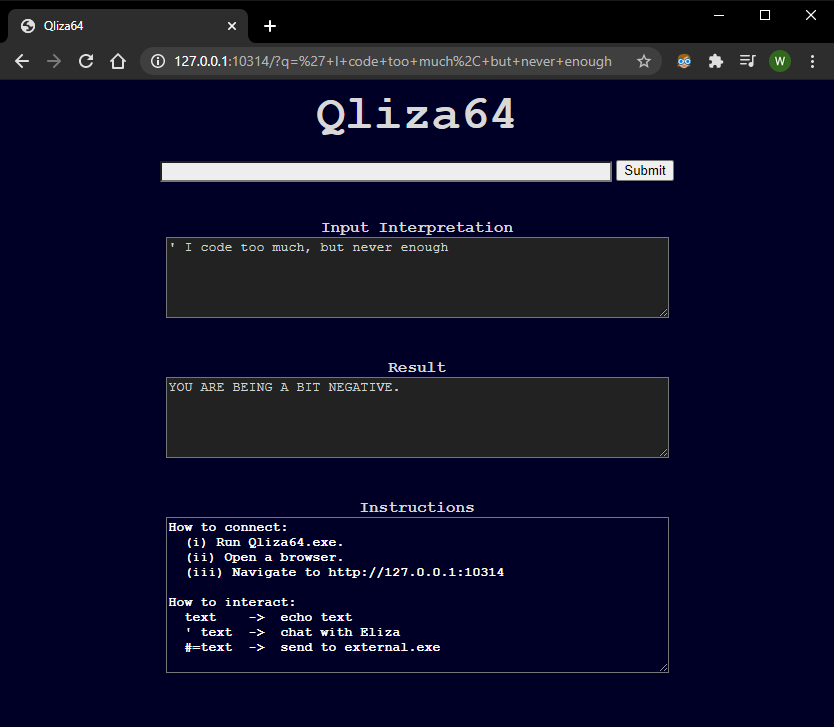View site information icon in address bar
The width and height of the screenshot is (834, 727).
click(x=158, y=61)
